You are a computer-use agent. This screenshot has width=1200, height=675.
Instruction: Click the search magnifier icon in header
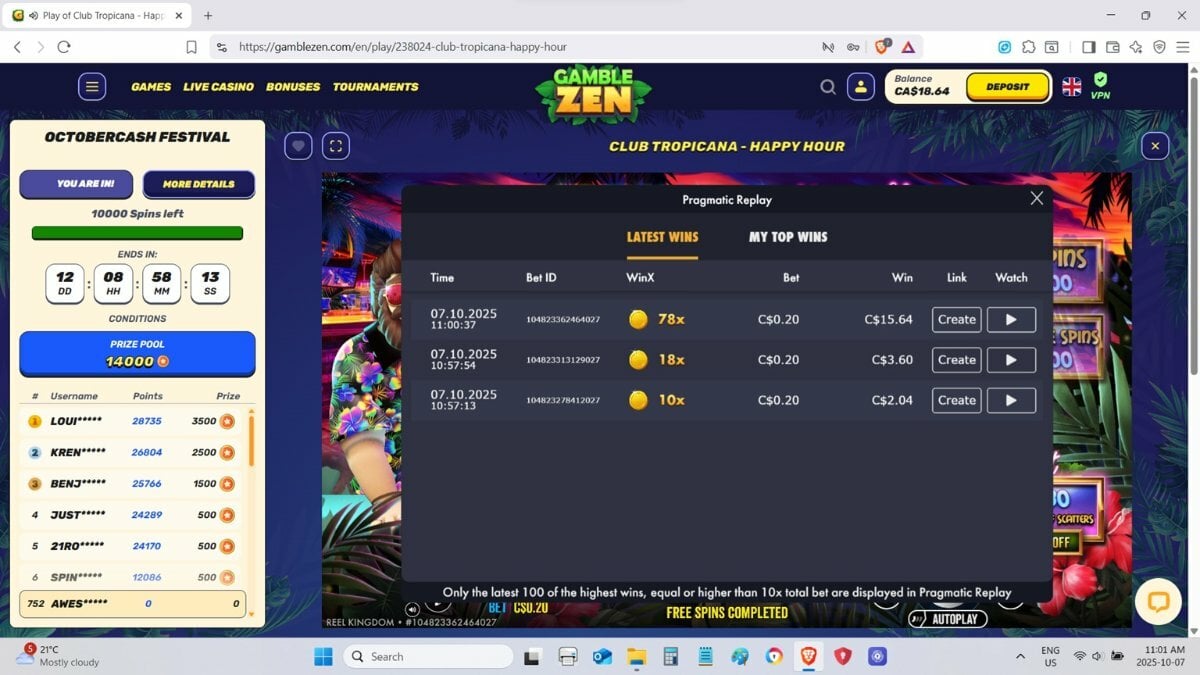click(x=828, y=87)
